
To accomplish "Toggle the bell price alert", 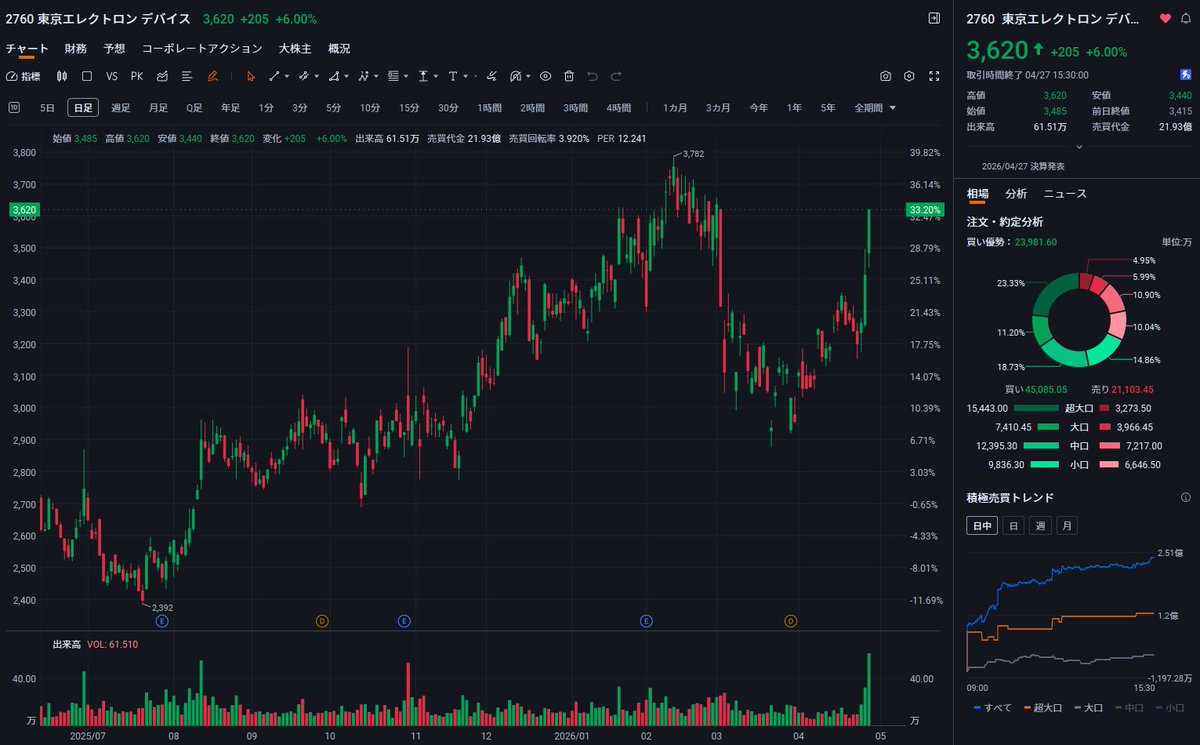I will [1185, 18].
